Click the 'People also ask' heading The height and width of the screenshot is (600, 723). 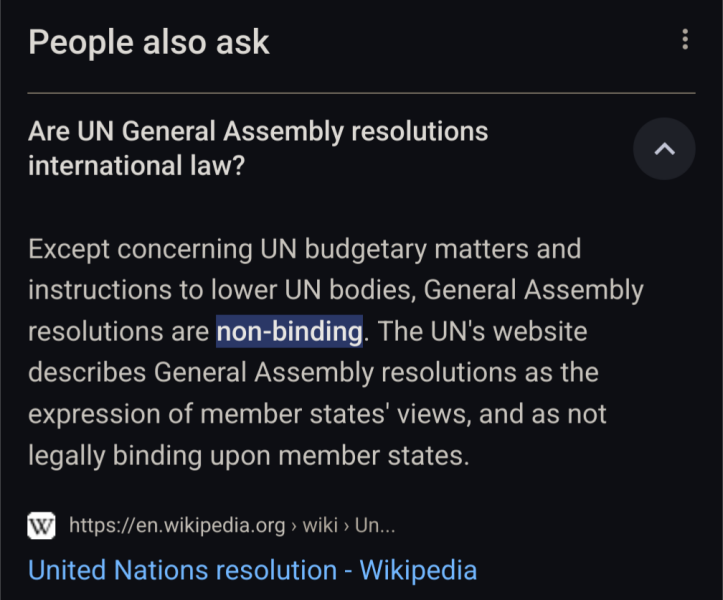149,42
